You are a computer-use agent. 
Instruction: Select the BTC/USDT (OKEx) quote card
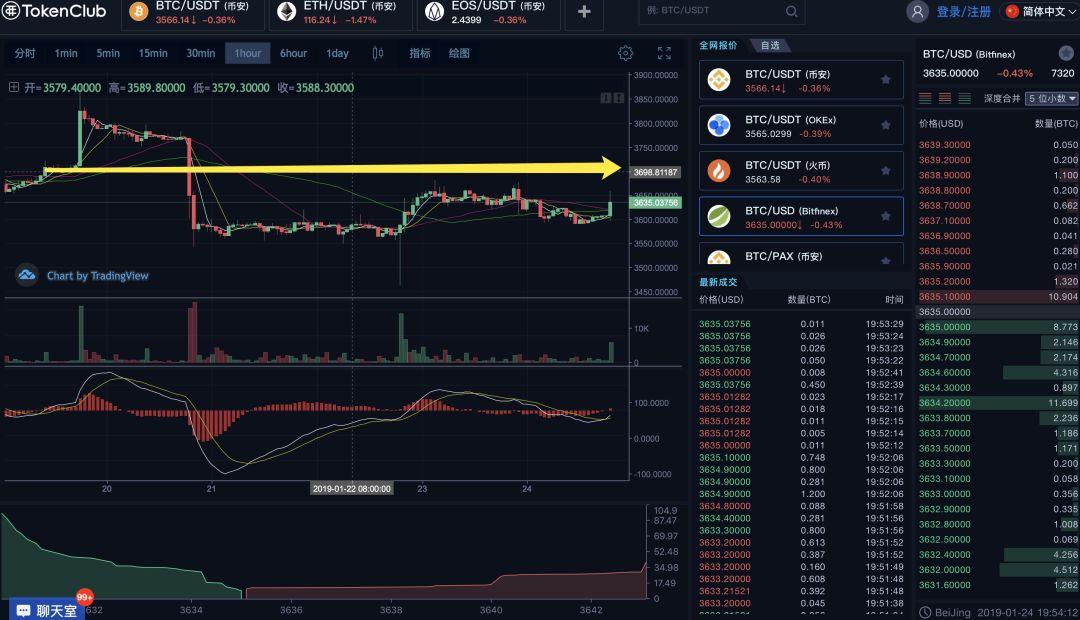[x=801, y=125]
